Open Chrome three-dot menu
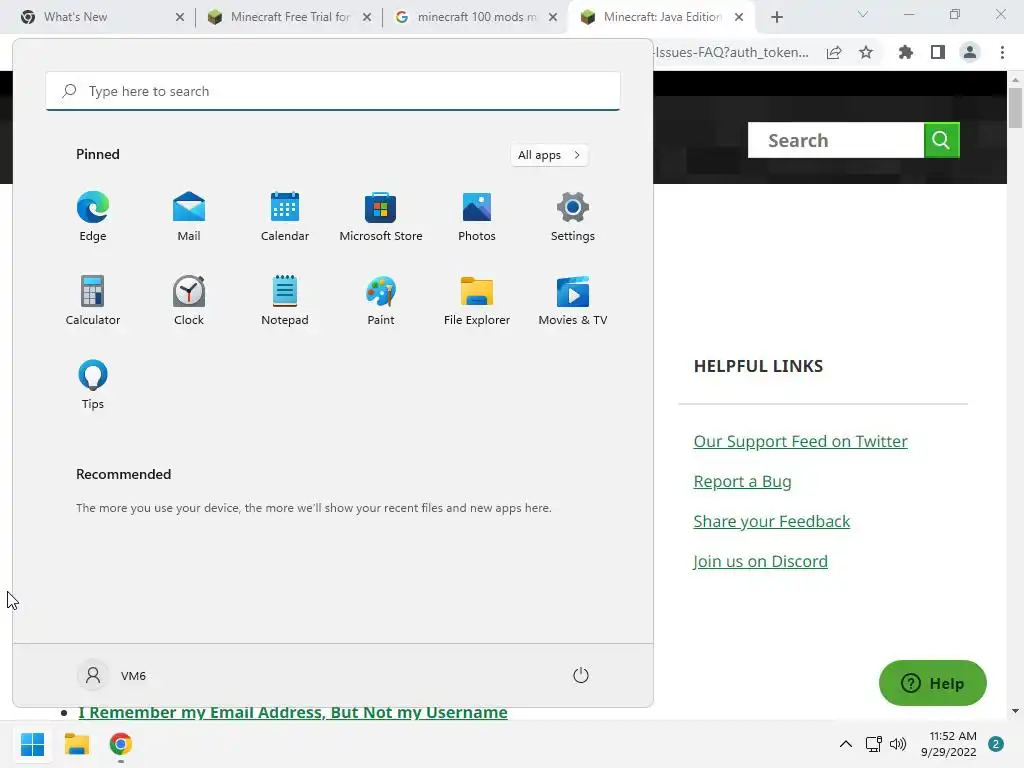This screenshot has height=768, width=1024. [x=1002, y=52]
